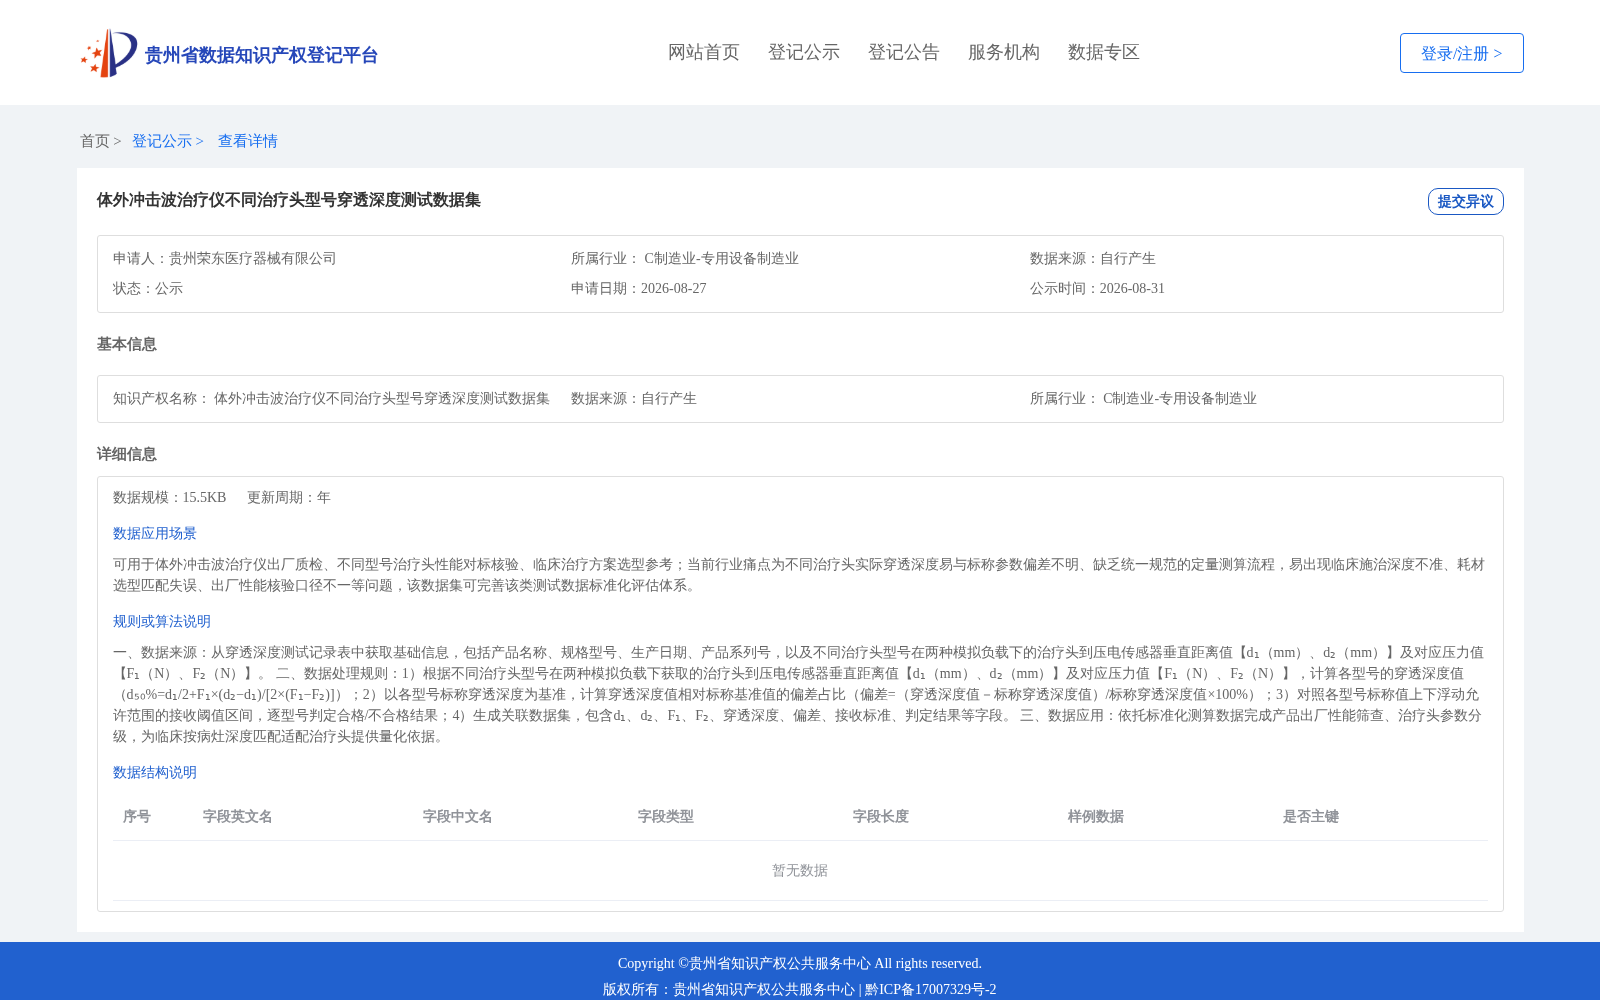Click the 知识产权名称 field in 基本信息
The height and width of the screenshot is (1000, 1600).
(x=331, y=398)
